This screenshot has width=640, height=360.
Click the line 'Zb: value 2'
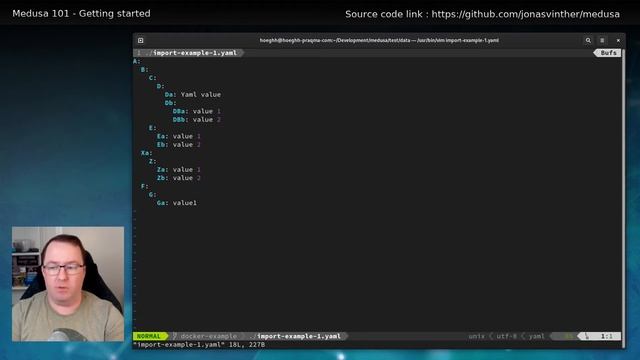pyautogui.click(x=179, y=178)
